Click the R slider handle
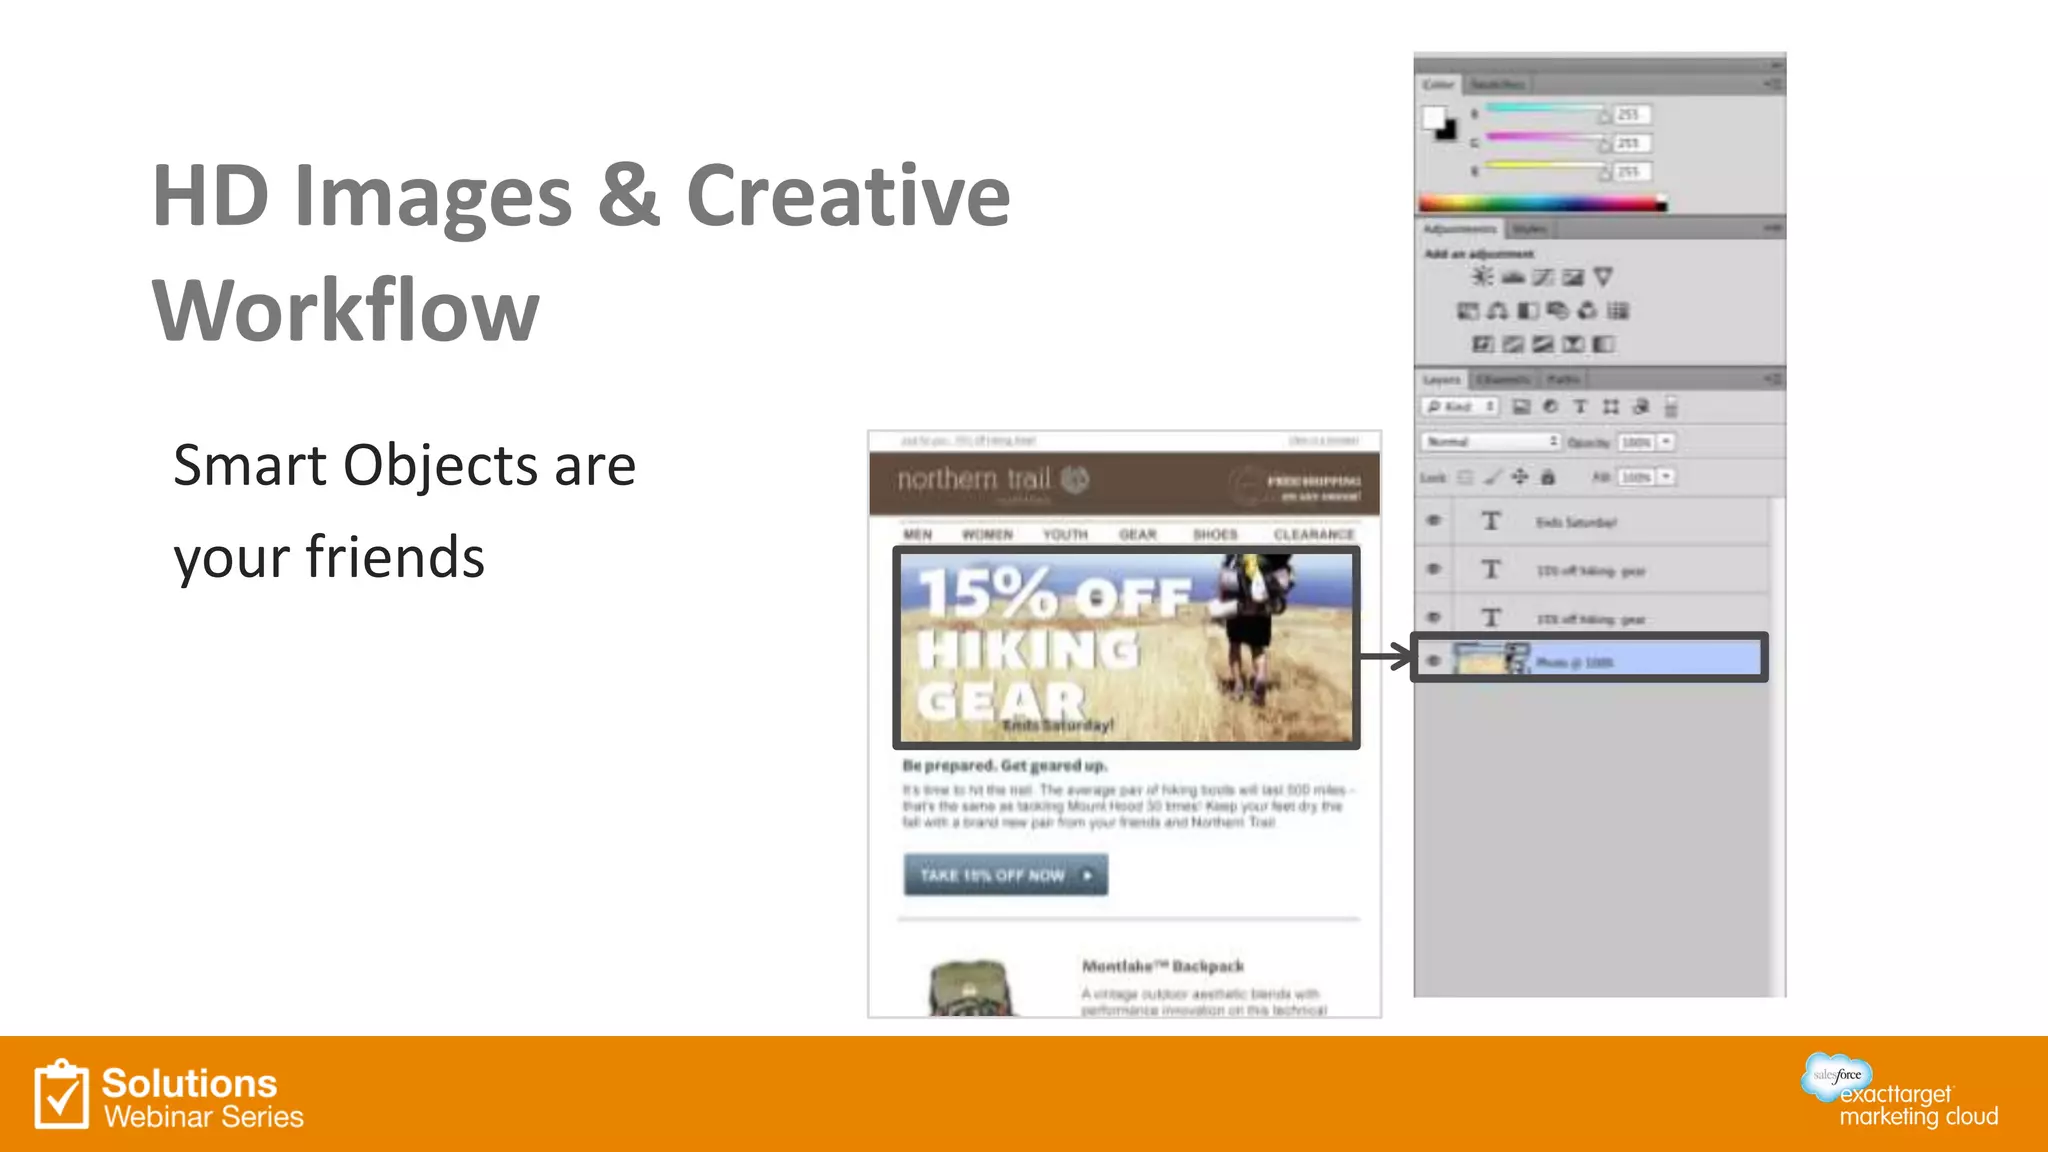 (1604, 116)
